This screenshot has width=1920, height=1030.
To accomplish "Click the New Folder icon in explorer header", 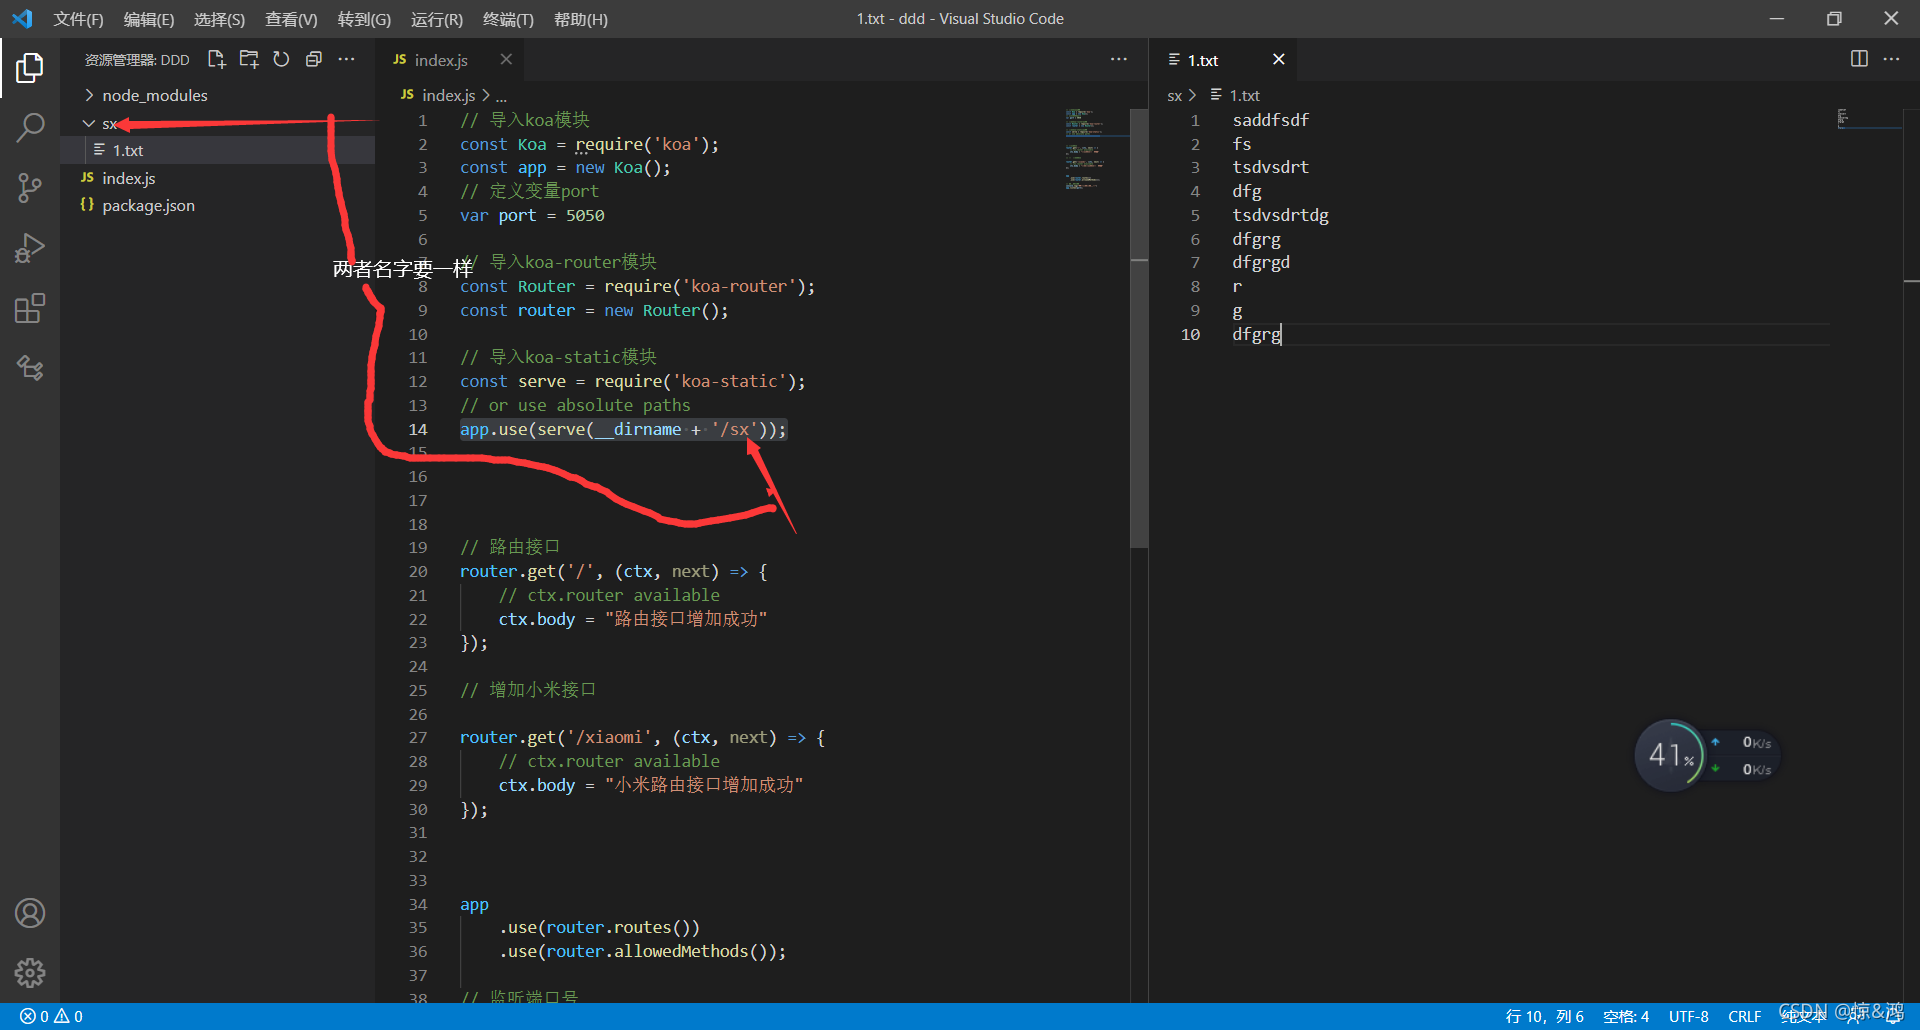I will [249, 60].
